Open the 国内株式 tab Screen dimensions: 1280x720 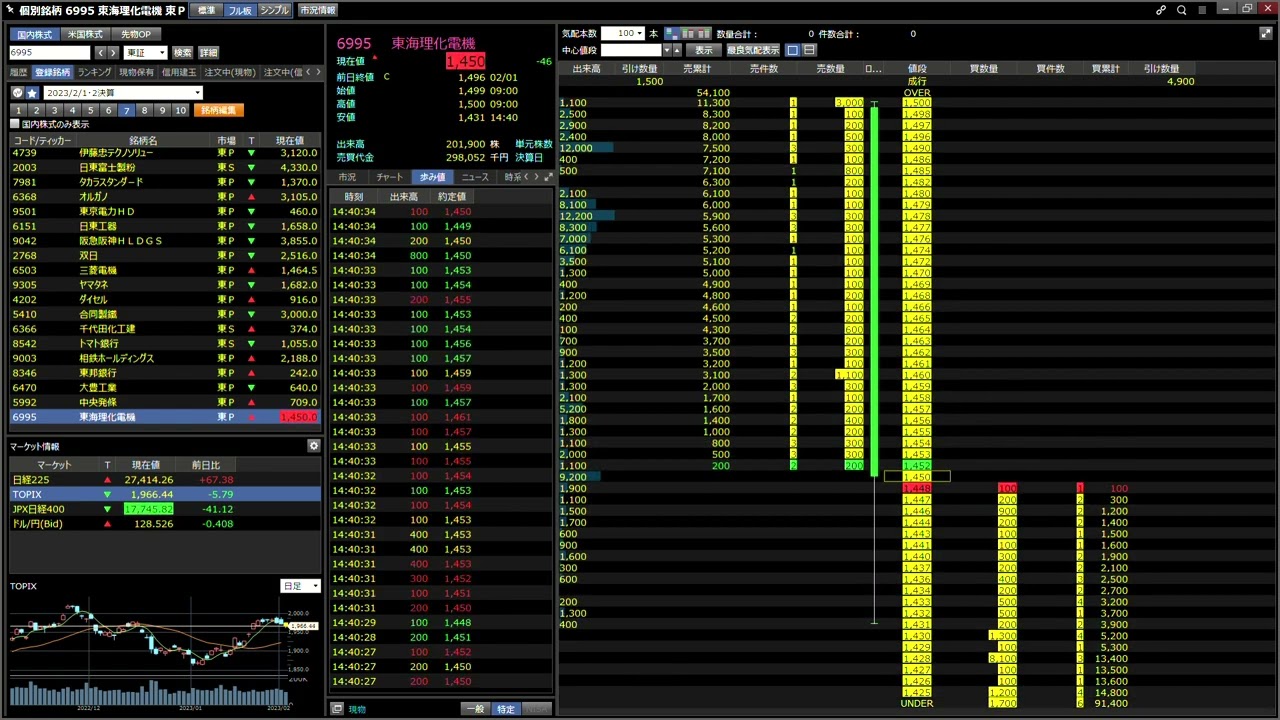point(35,34)
